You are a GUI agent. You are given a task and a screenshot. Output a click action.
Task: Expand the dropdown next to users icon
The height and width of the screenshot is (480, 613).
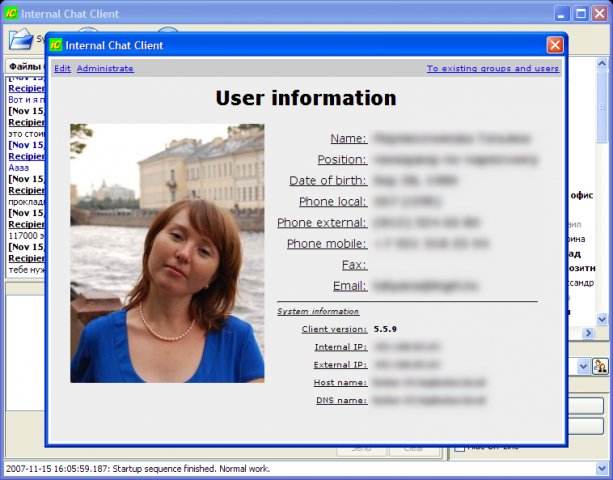pos(583,366)
